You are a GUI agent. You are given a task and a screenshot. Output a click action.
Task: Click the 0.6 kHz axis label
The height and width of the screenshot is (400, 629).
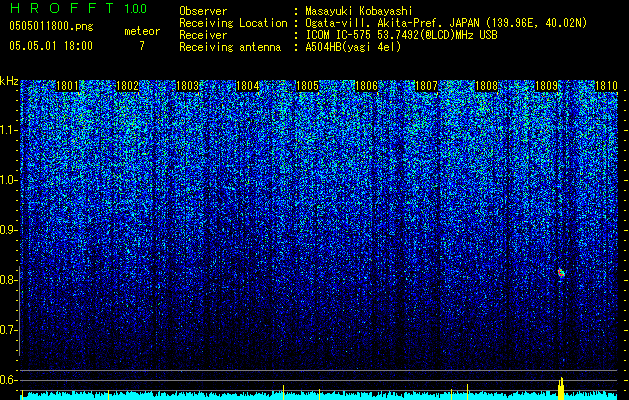point(8,380)
